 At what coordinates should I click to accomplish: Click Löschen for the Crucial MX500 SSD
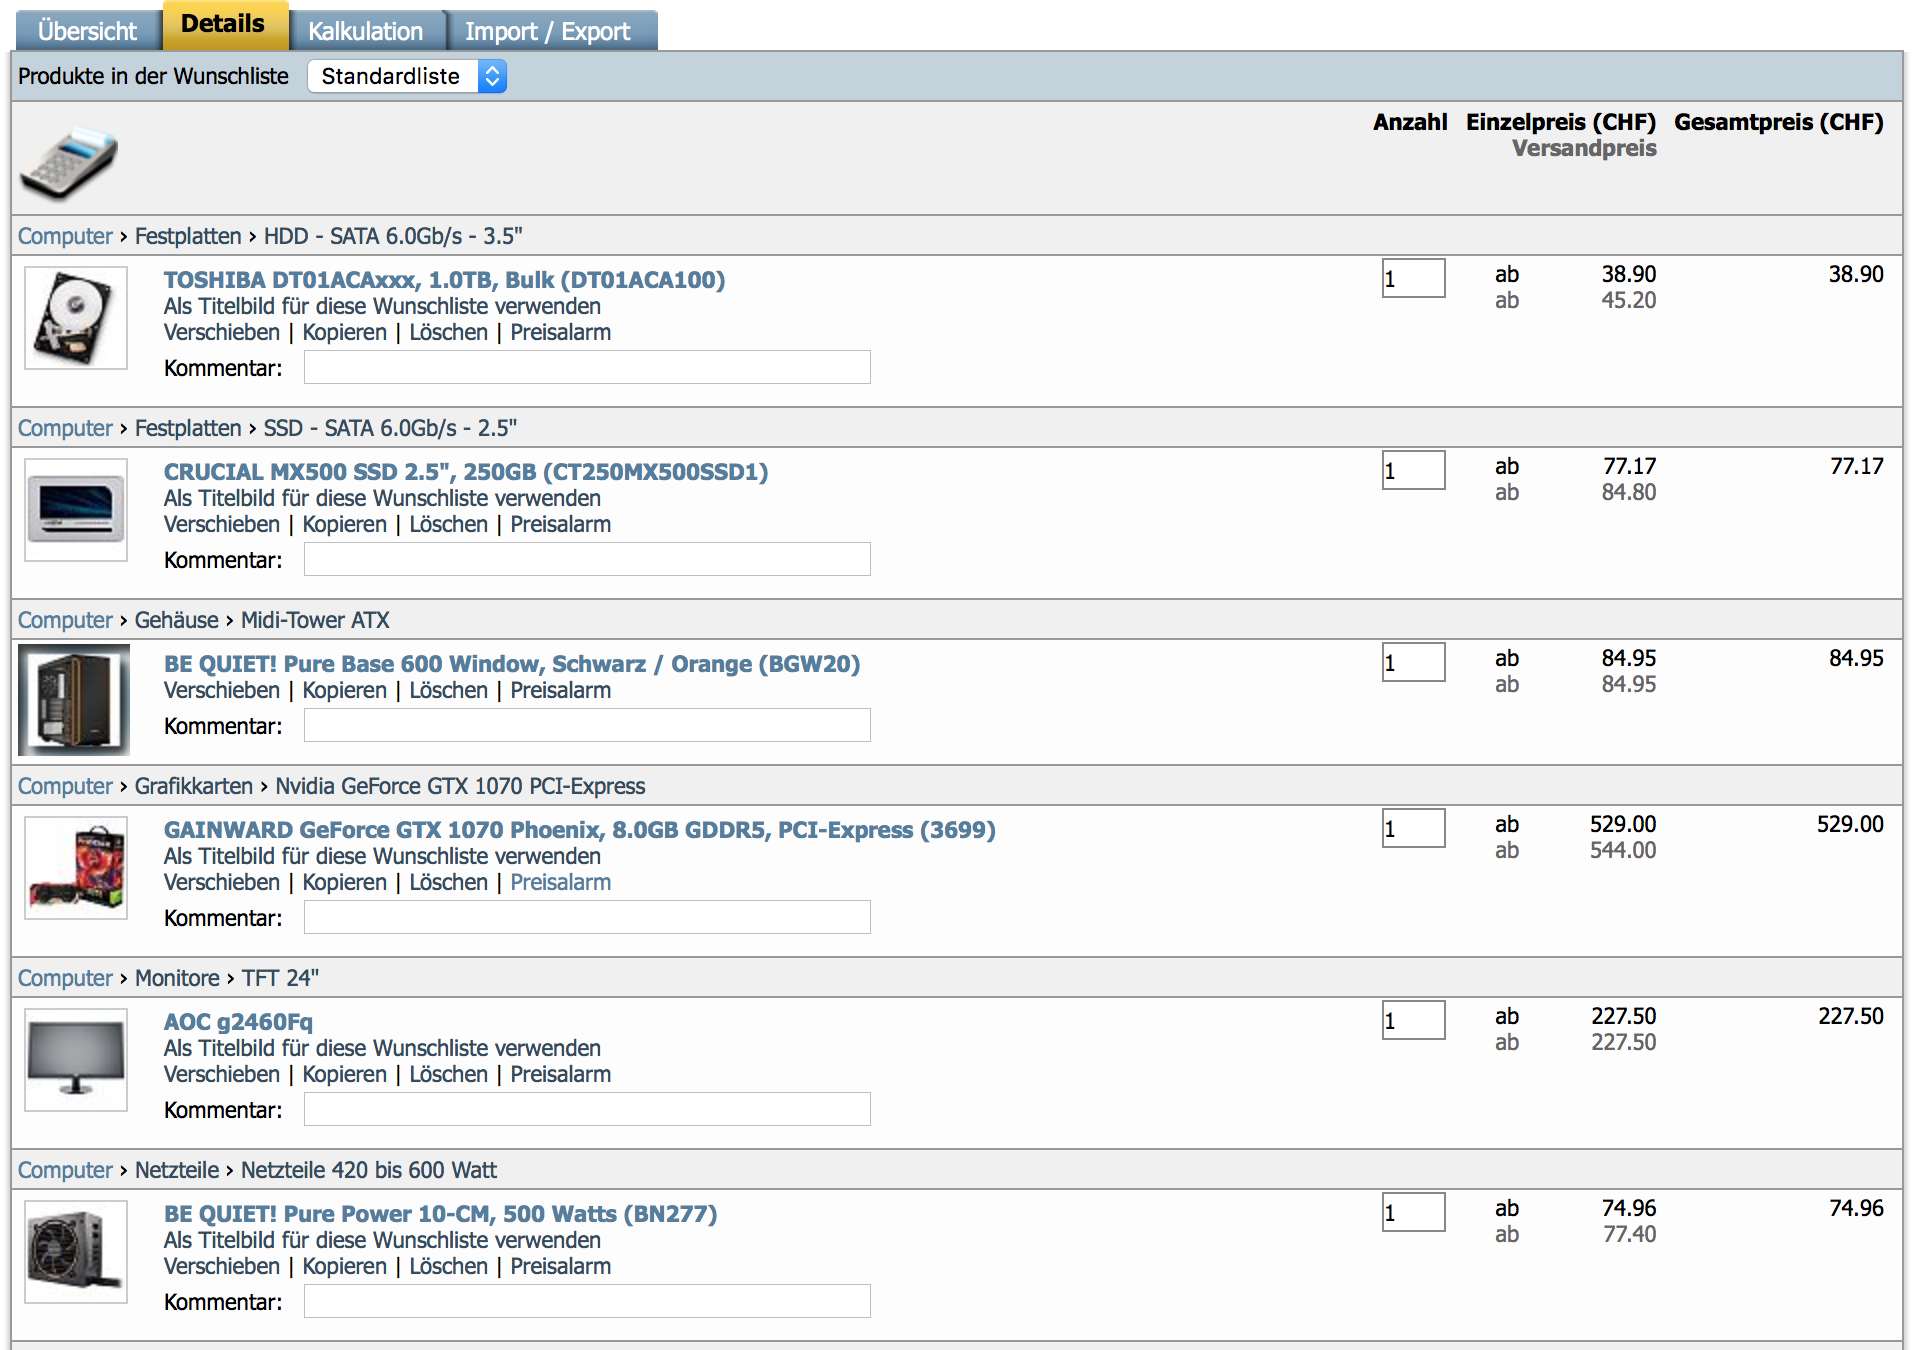448,524
